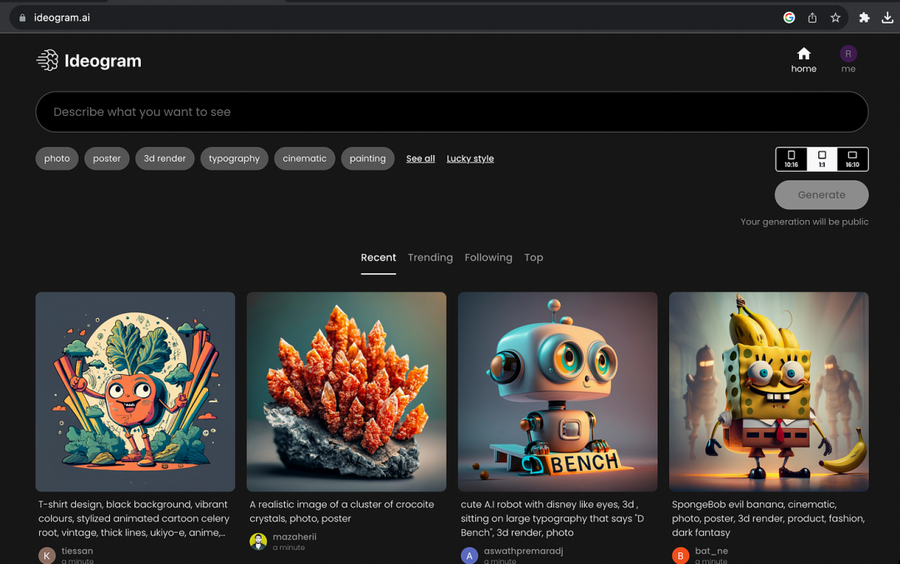Click the Lucky style link
This screenshot has width=900, height=564.
(470, 158)
